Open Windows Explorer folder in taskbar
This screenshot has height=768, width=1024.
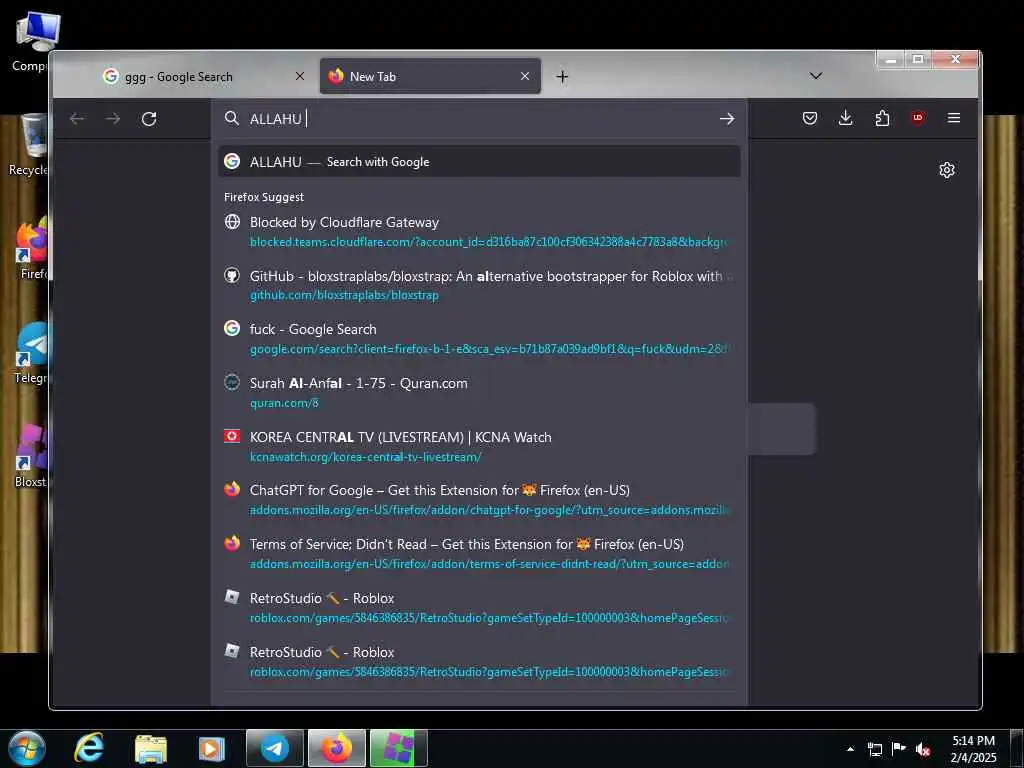click(151, 749)
